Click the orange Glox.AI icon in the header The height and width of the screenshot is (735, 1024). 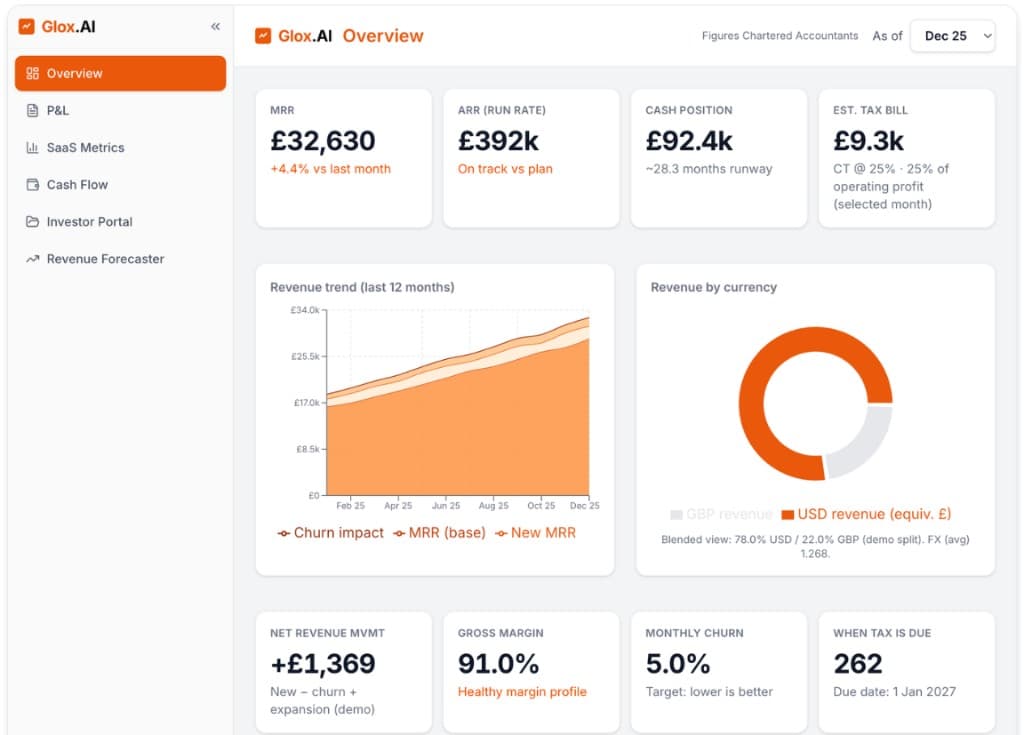pyautogui.click(x=263, y=35)
